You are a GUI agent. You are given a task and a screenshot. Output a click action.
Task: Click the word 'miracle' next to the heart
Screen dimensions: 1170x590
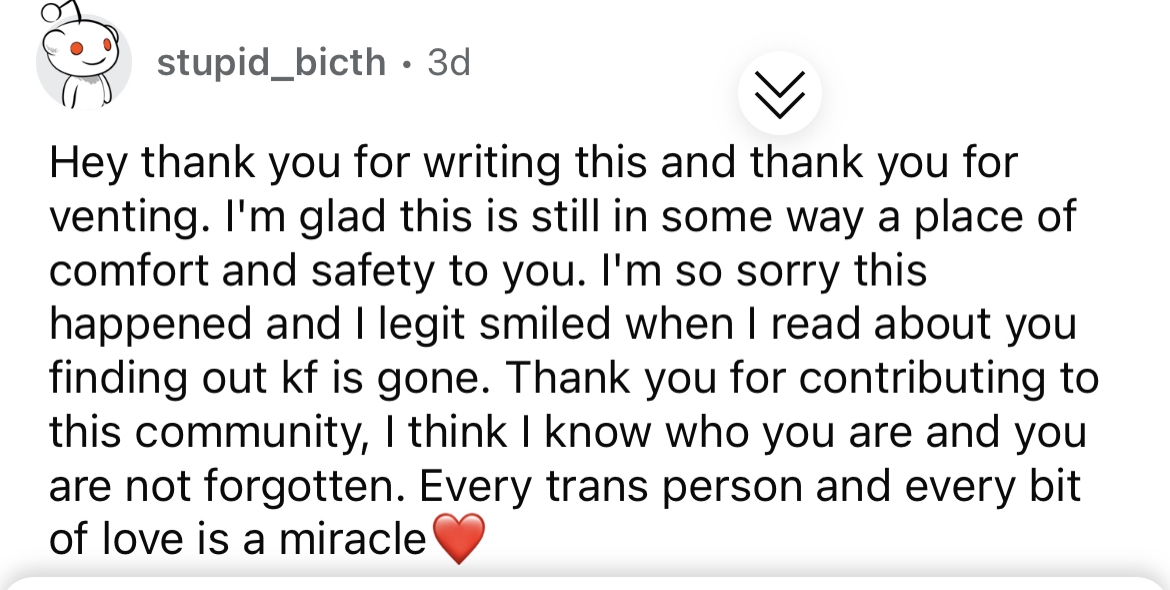coord(351,539)
